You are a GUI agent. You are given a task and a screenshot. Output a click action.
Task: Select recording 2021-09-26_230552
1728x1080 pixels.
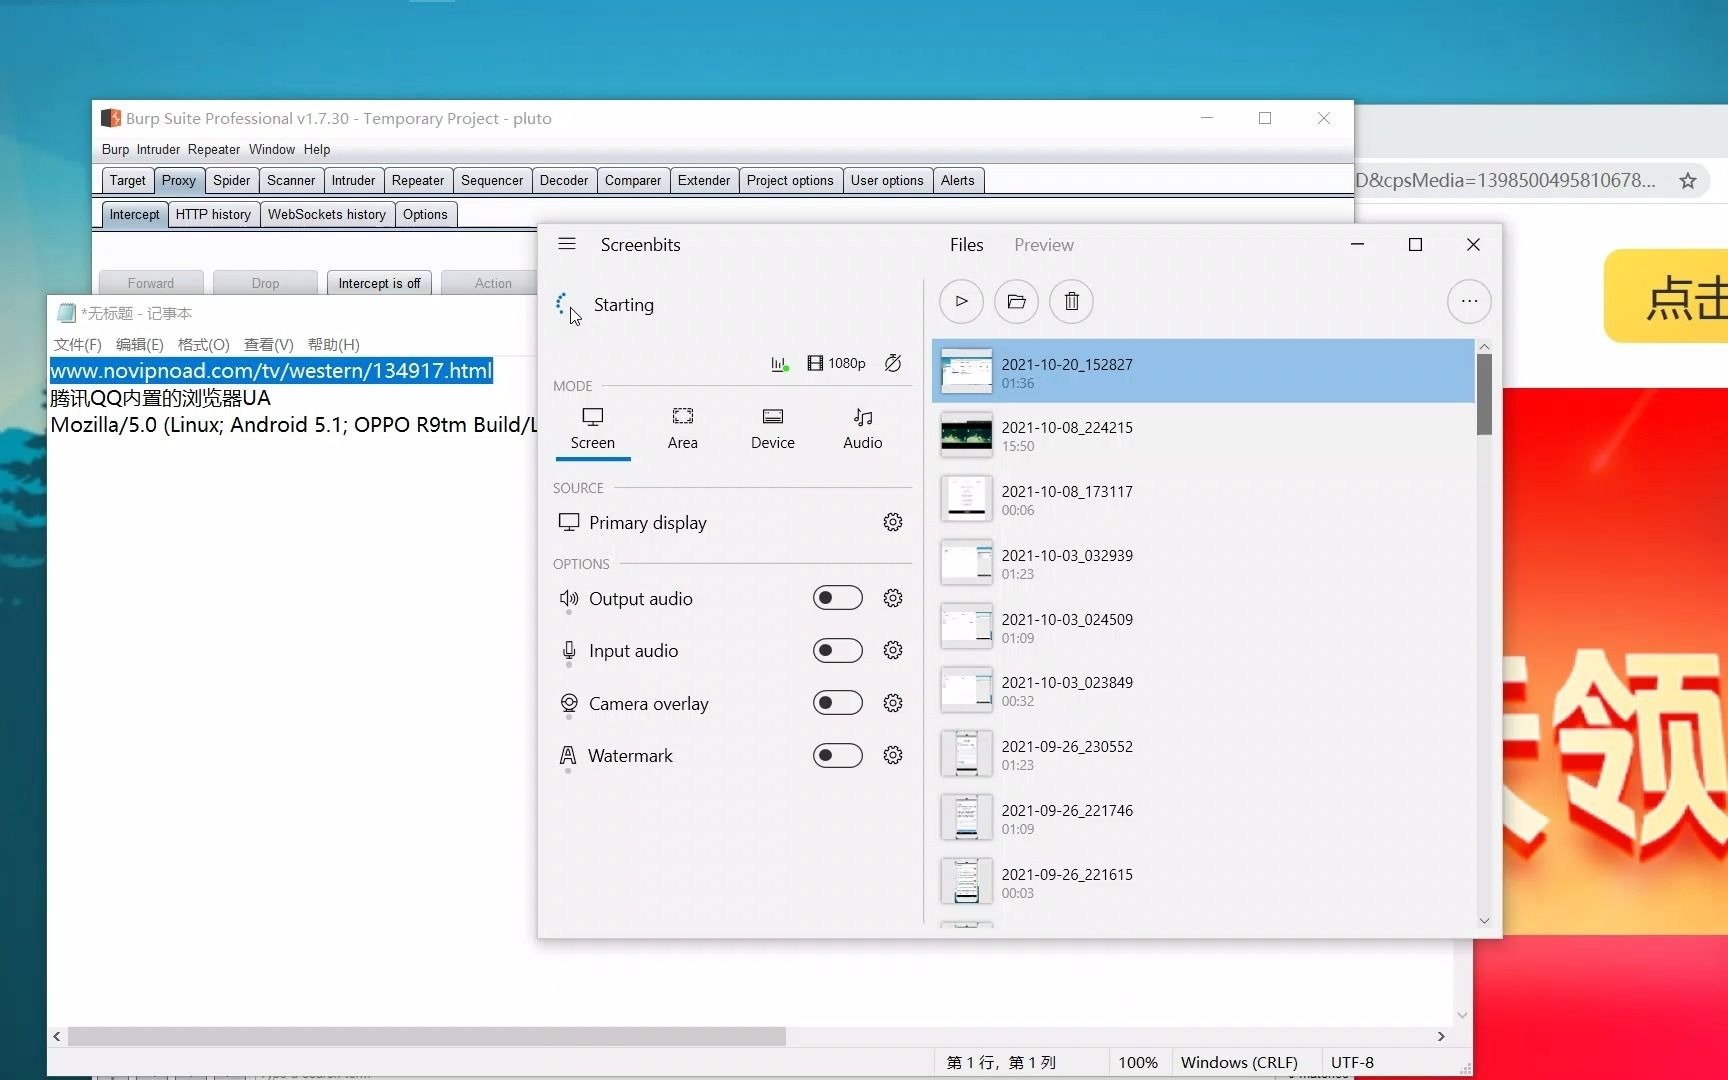pos(1203,754)
